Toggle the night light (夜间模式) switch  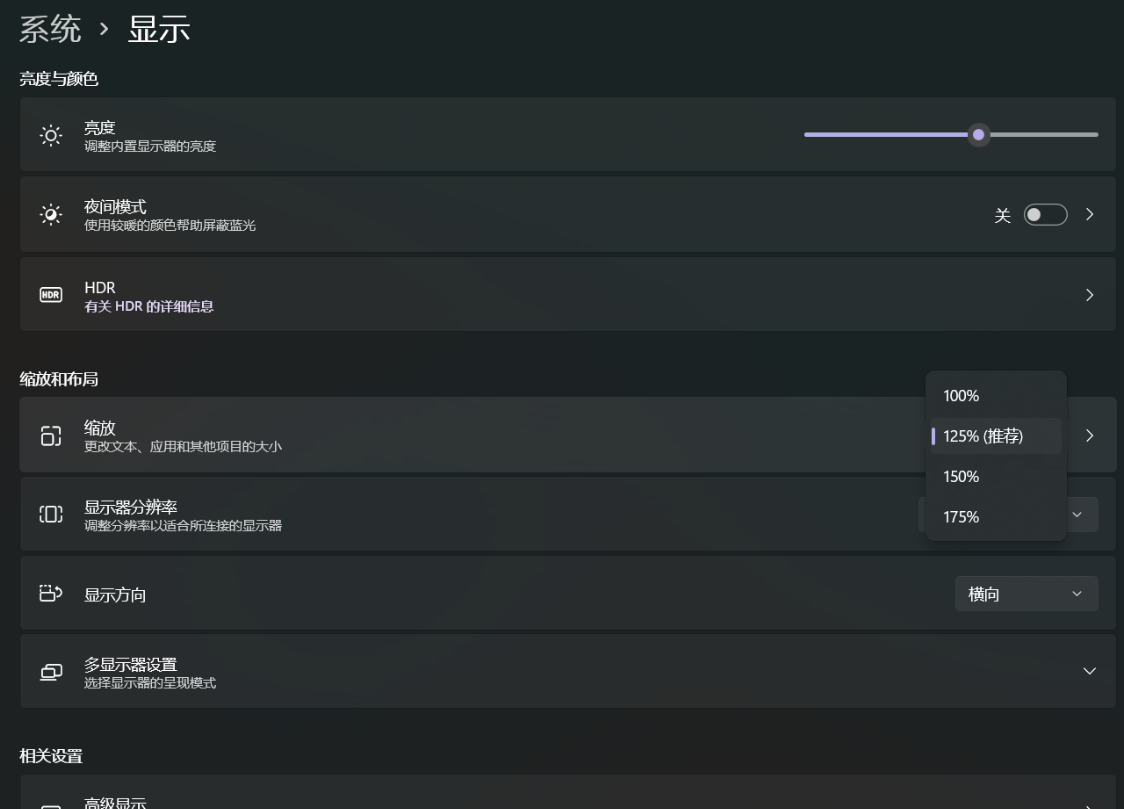coord(1046,215)
